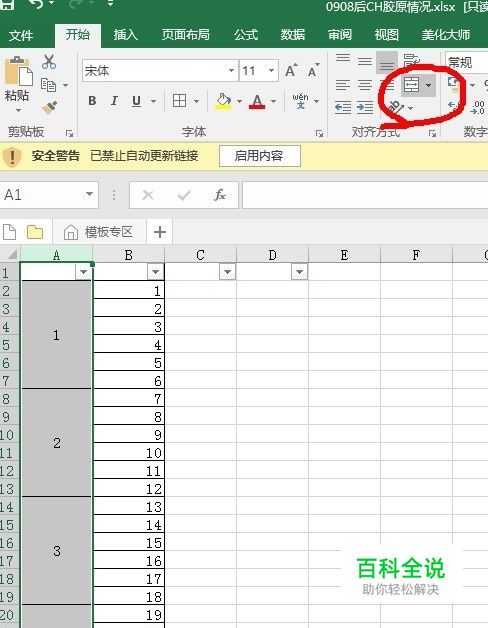Screen dimensions: 488x628
Task: Apply bottom align to cells
Action: tap(386, 62)
